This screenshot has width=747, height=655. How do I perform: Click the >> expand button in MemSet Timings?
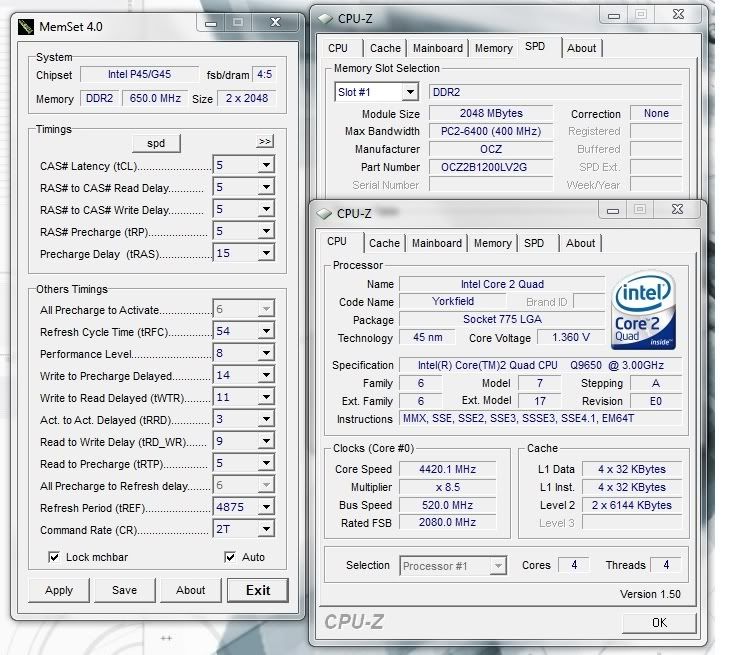coord(265,141)
